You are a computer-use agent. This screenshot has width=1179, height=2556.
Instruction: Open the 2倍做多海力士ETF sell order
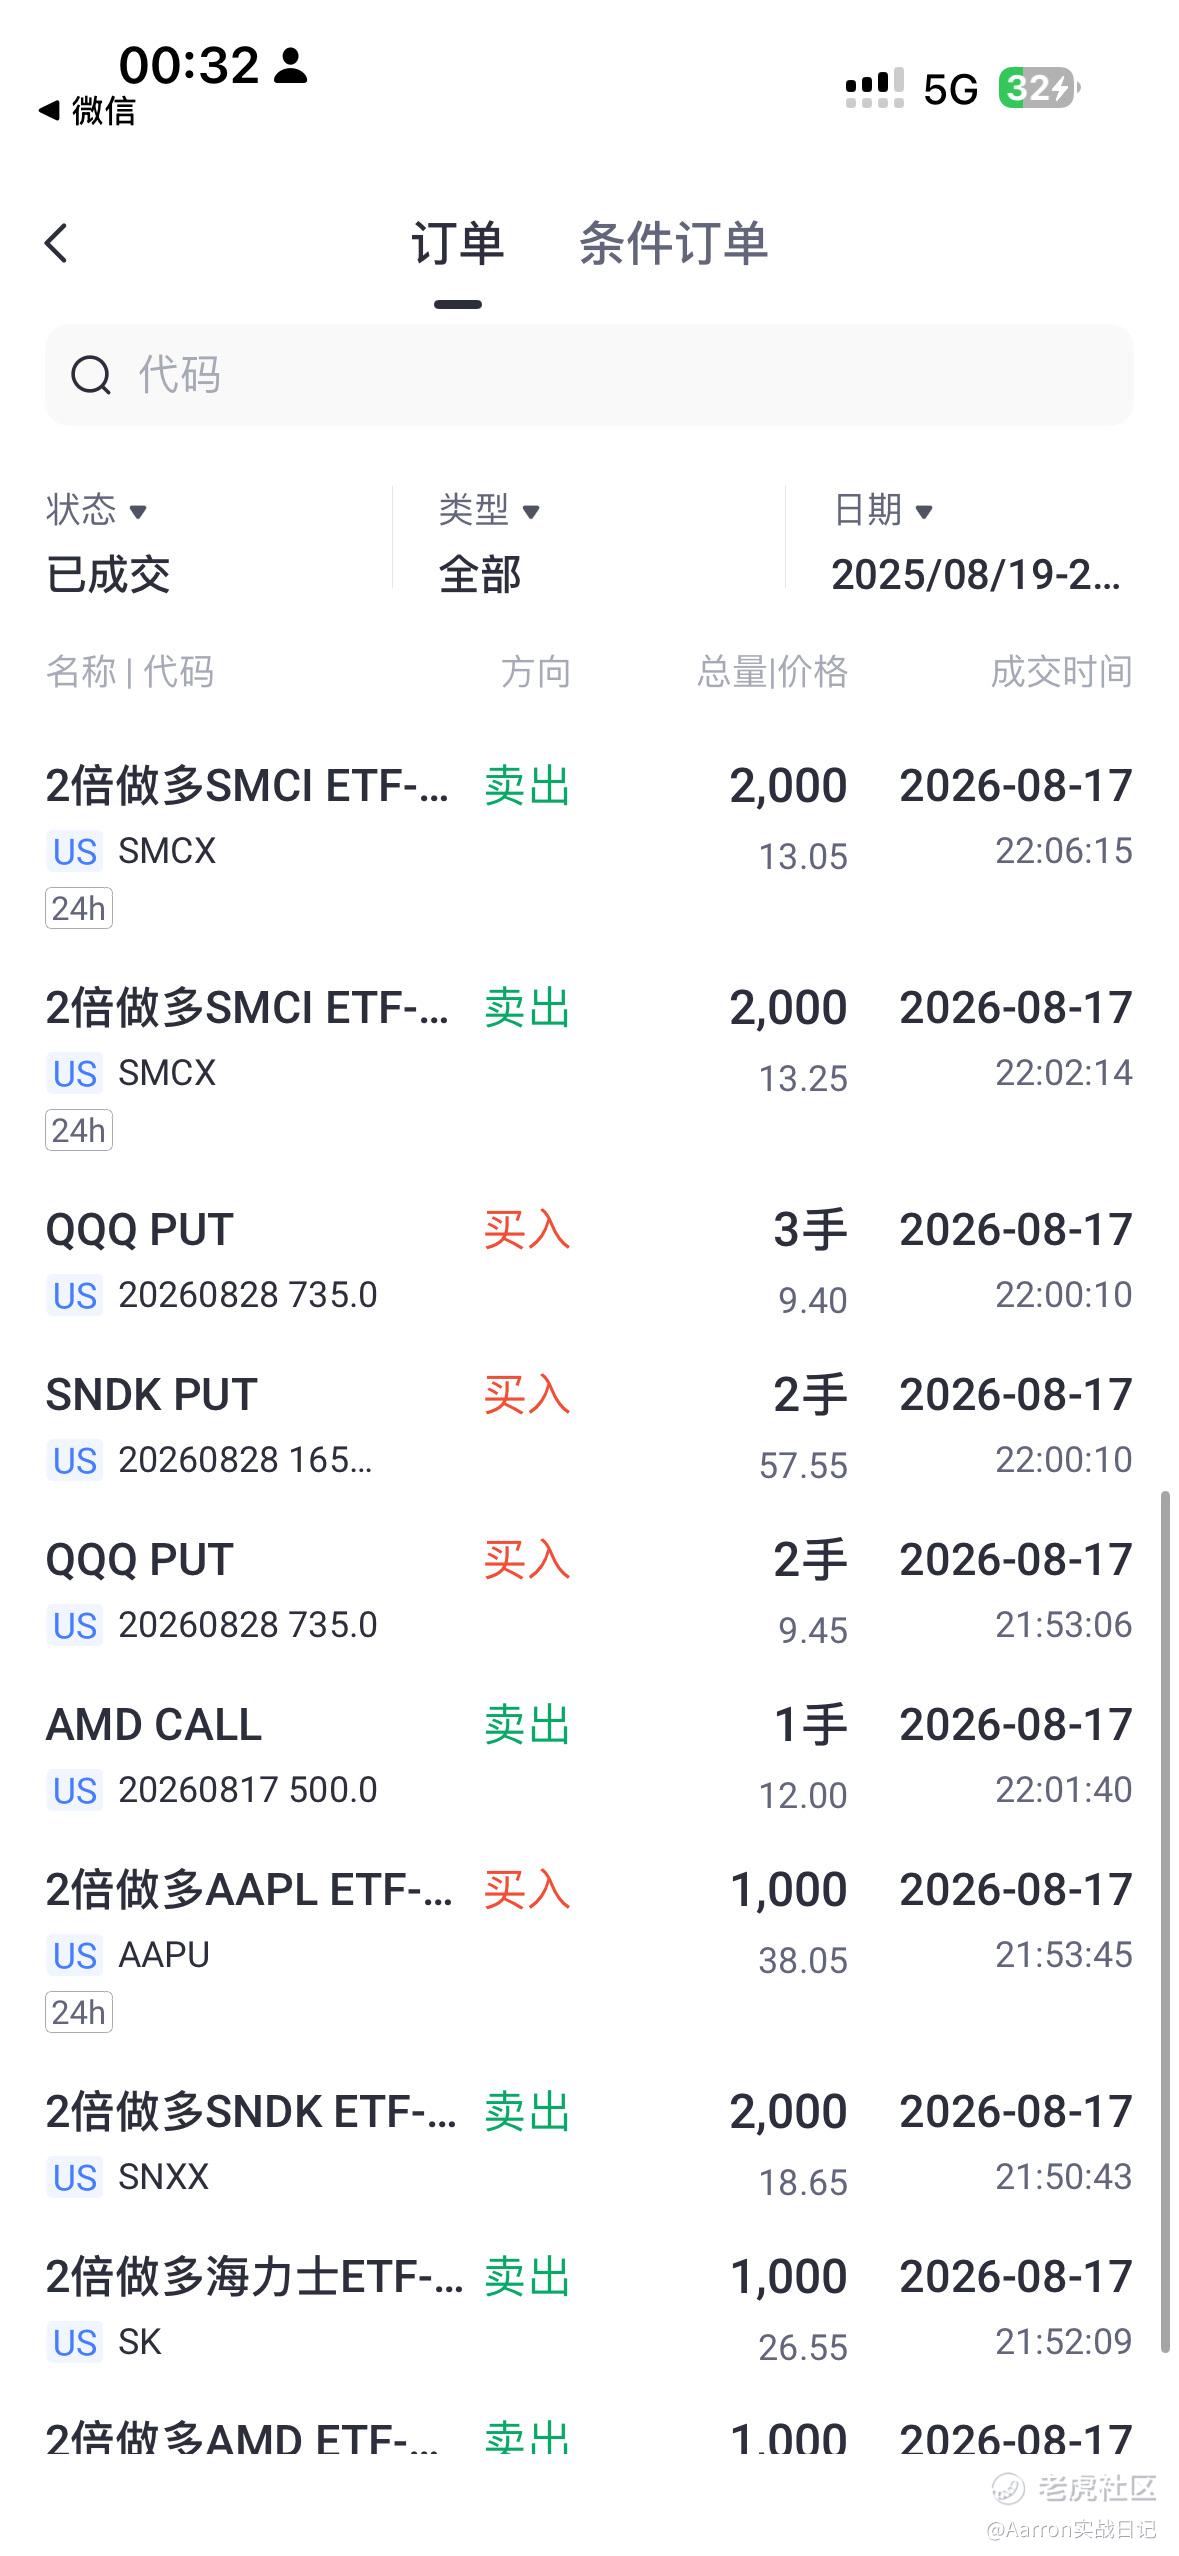click(589, 2309)
